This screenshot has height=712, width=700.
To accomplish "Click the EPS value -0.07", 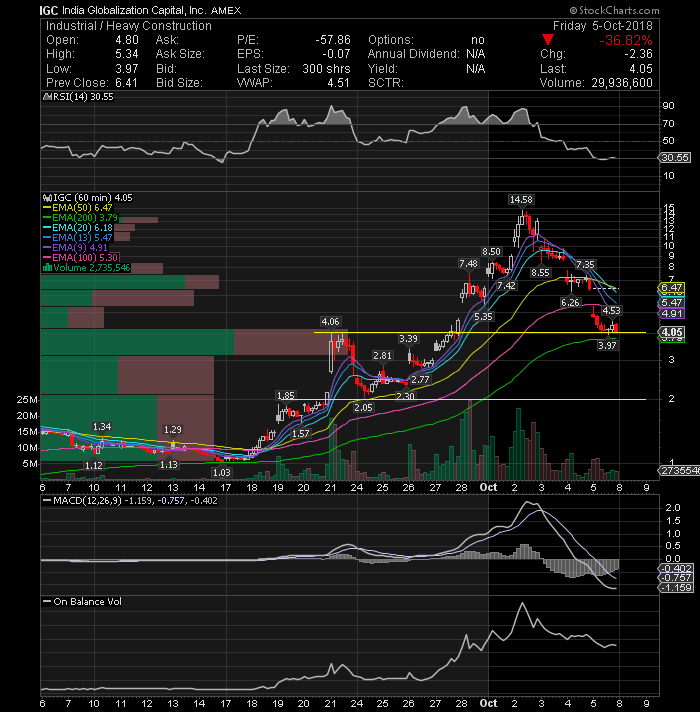I will (x=336, y=54).
